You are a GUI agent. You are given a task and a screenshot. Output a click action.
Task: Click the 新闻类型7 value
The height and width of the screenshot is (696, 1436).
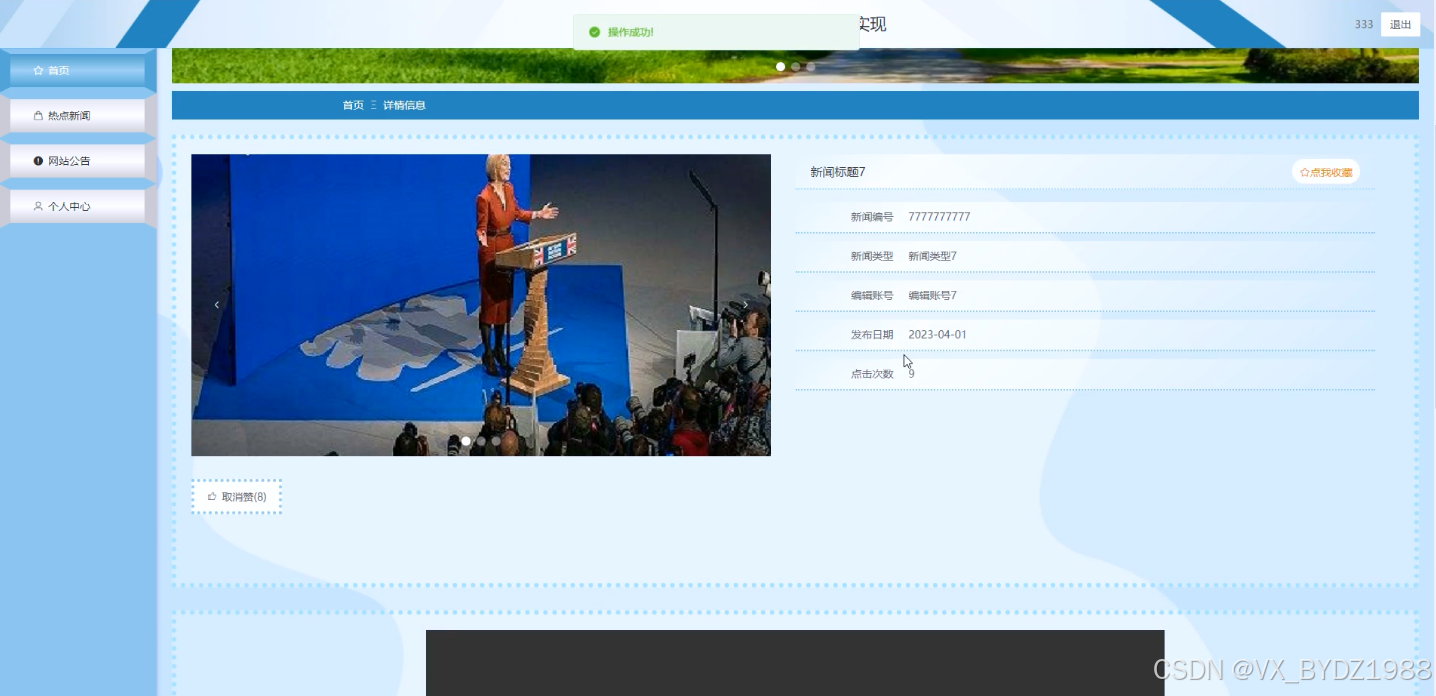coord(932,256)
